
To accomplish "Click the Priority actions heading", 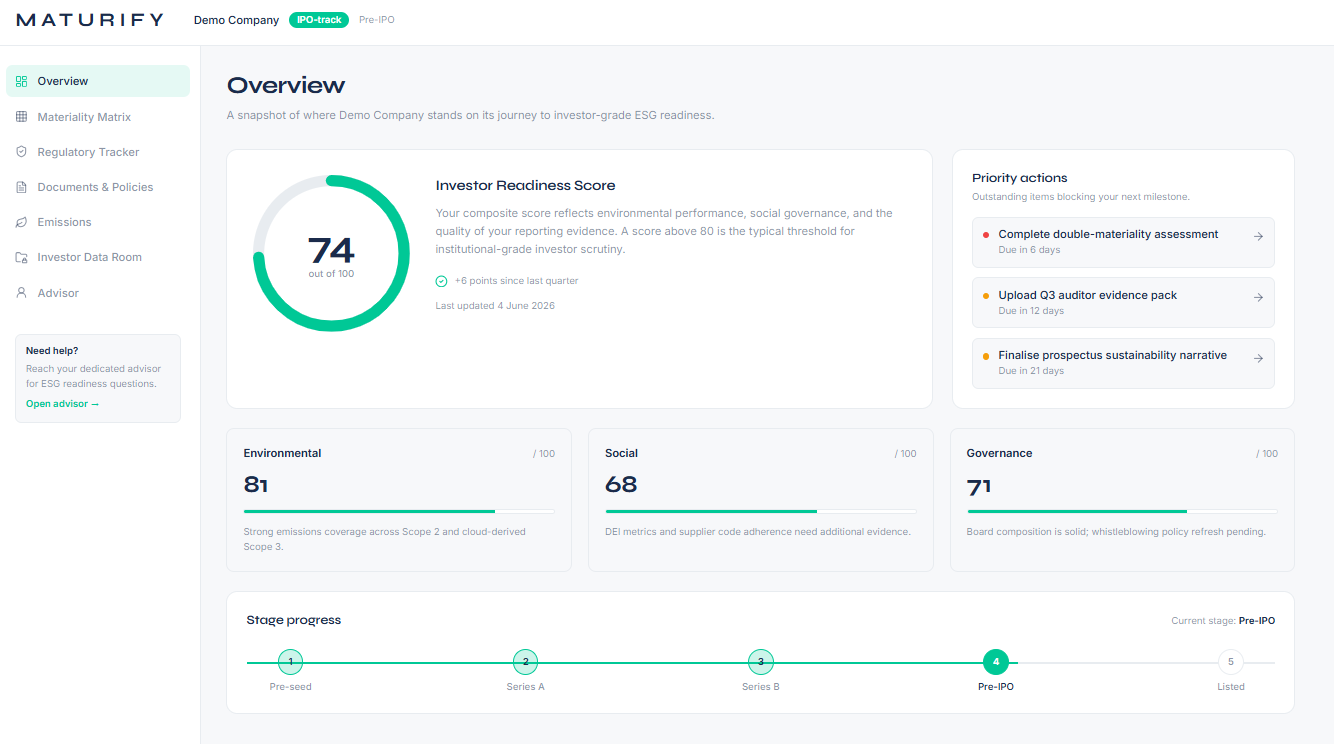I will click(1020, 178).
